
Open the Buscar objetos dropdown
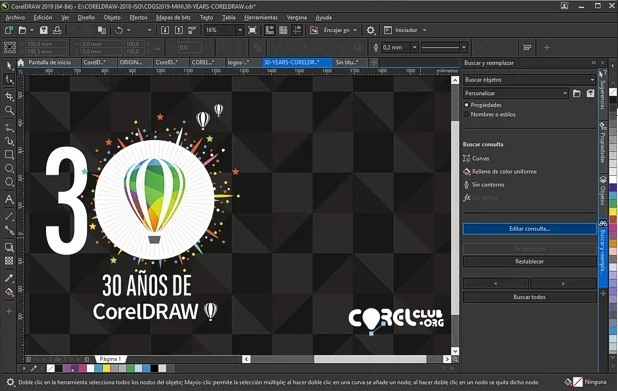pyautogui.click(x=529, y=80)
